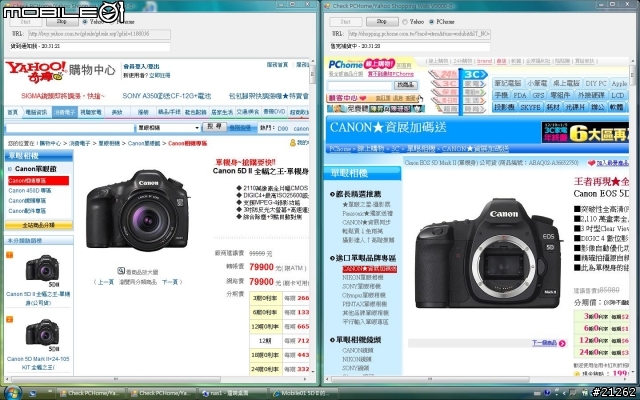Screen dimensions: 640x400
Task: Click Stop button in right PChome window
Action: [382, 21]
